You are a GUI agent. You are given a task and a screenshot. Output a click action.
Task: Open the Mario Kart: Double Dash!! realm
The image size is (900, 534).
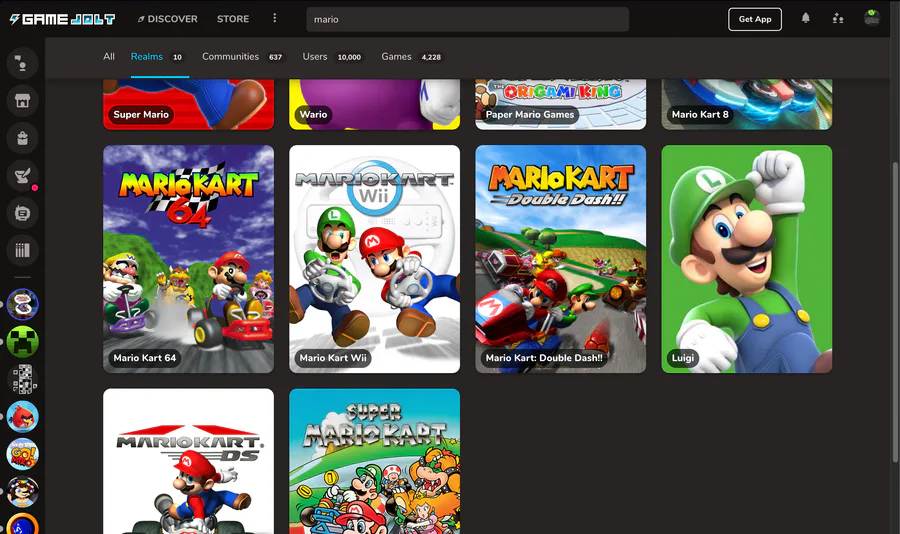pyautogui.click(x=561, y=259)
